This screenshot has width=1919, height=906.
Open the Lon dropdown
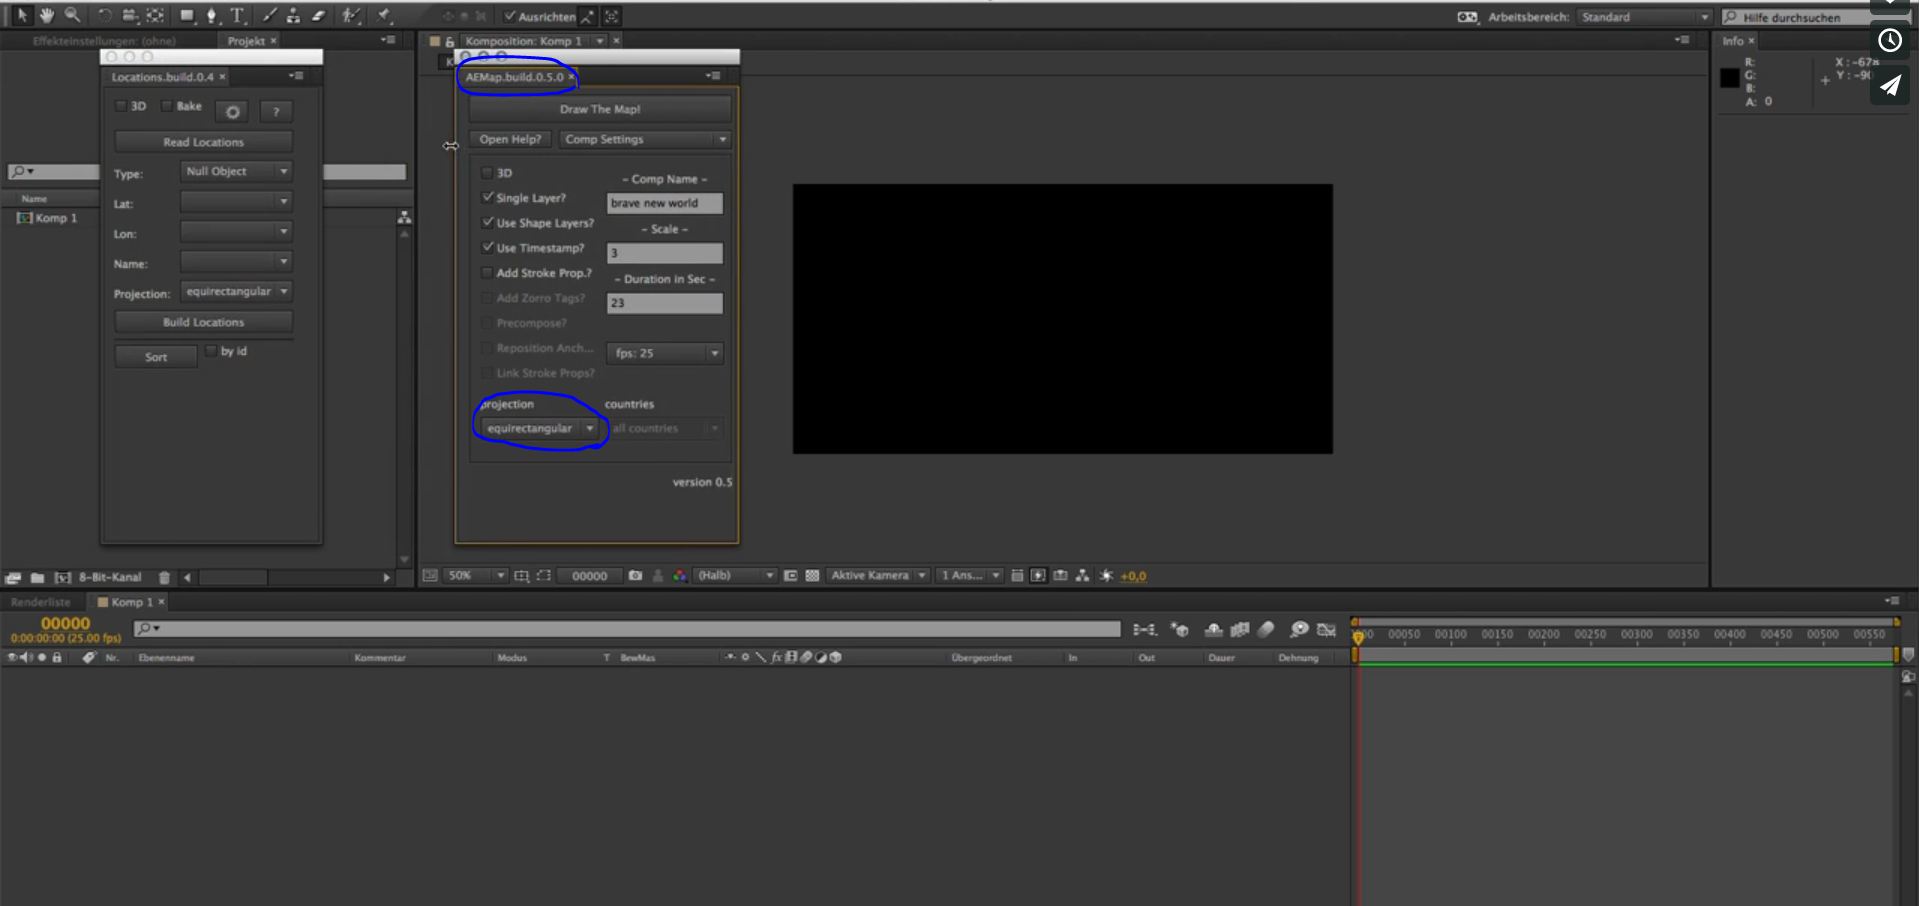(x=236, y=232)
